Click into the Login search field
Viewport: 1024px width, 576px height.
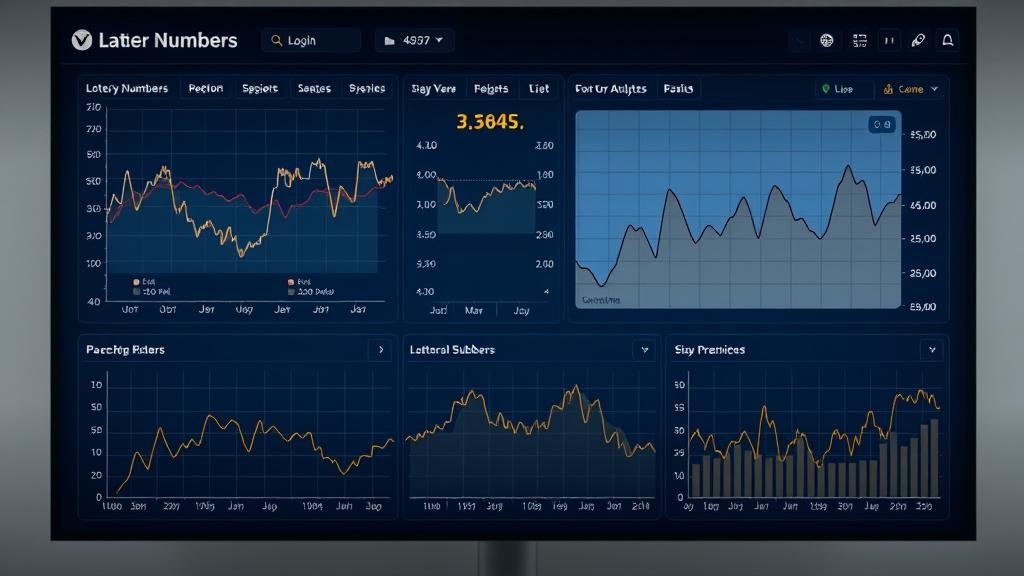point(311,41)
